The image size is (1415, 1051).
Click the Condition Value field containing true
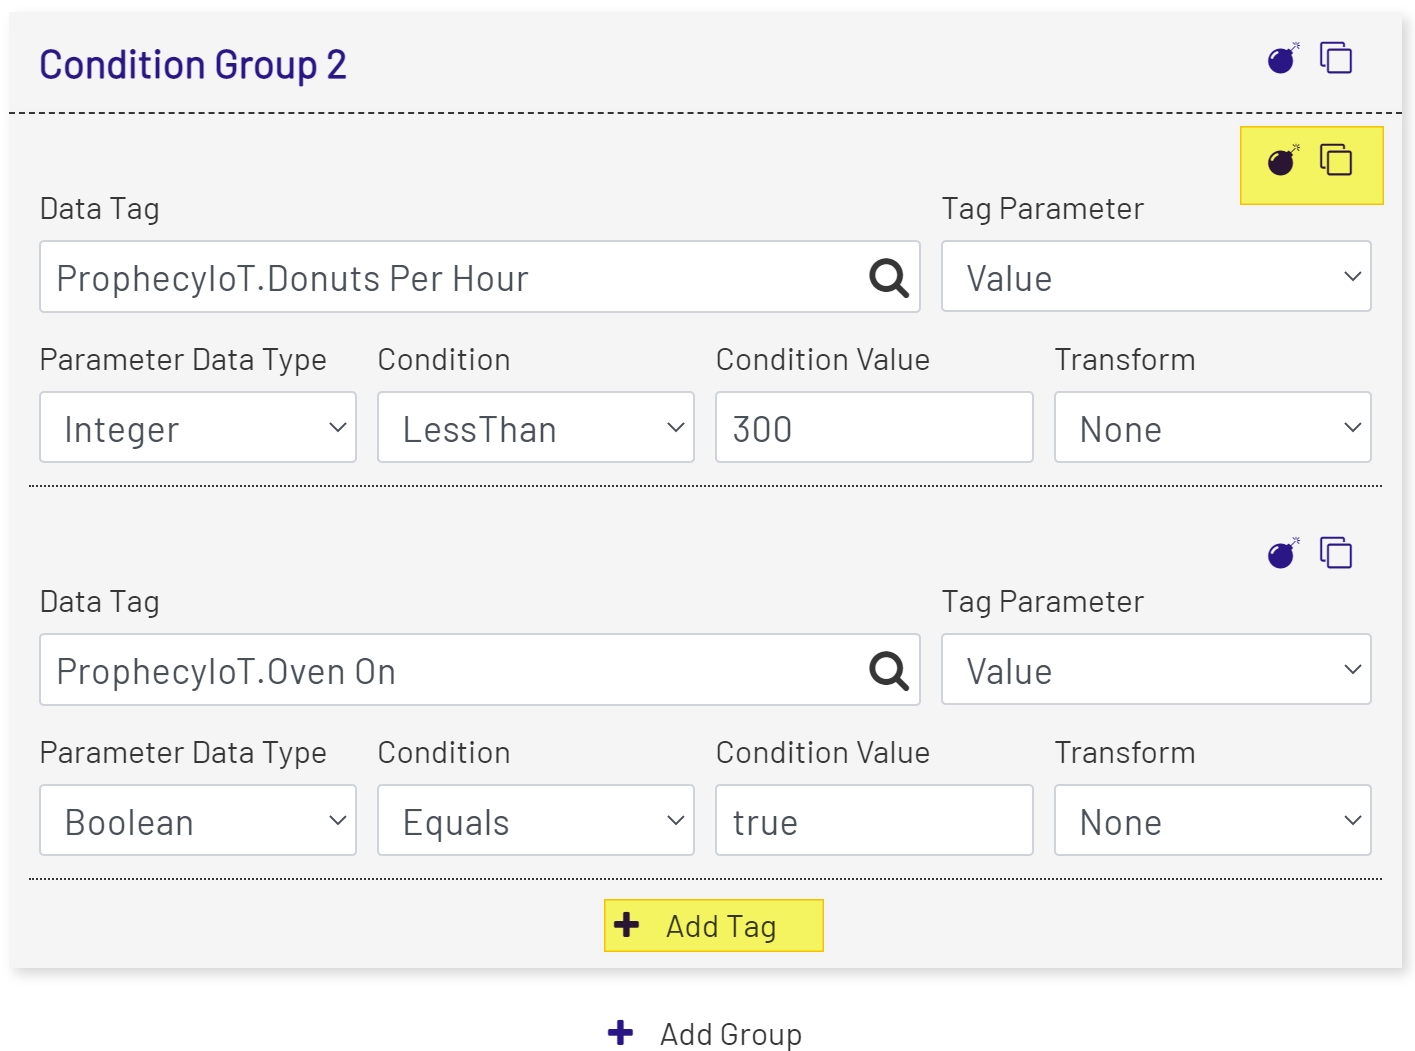click(x=873, y=820)
